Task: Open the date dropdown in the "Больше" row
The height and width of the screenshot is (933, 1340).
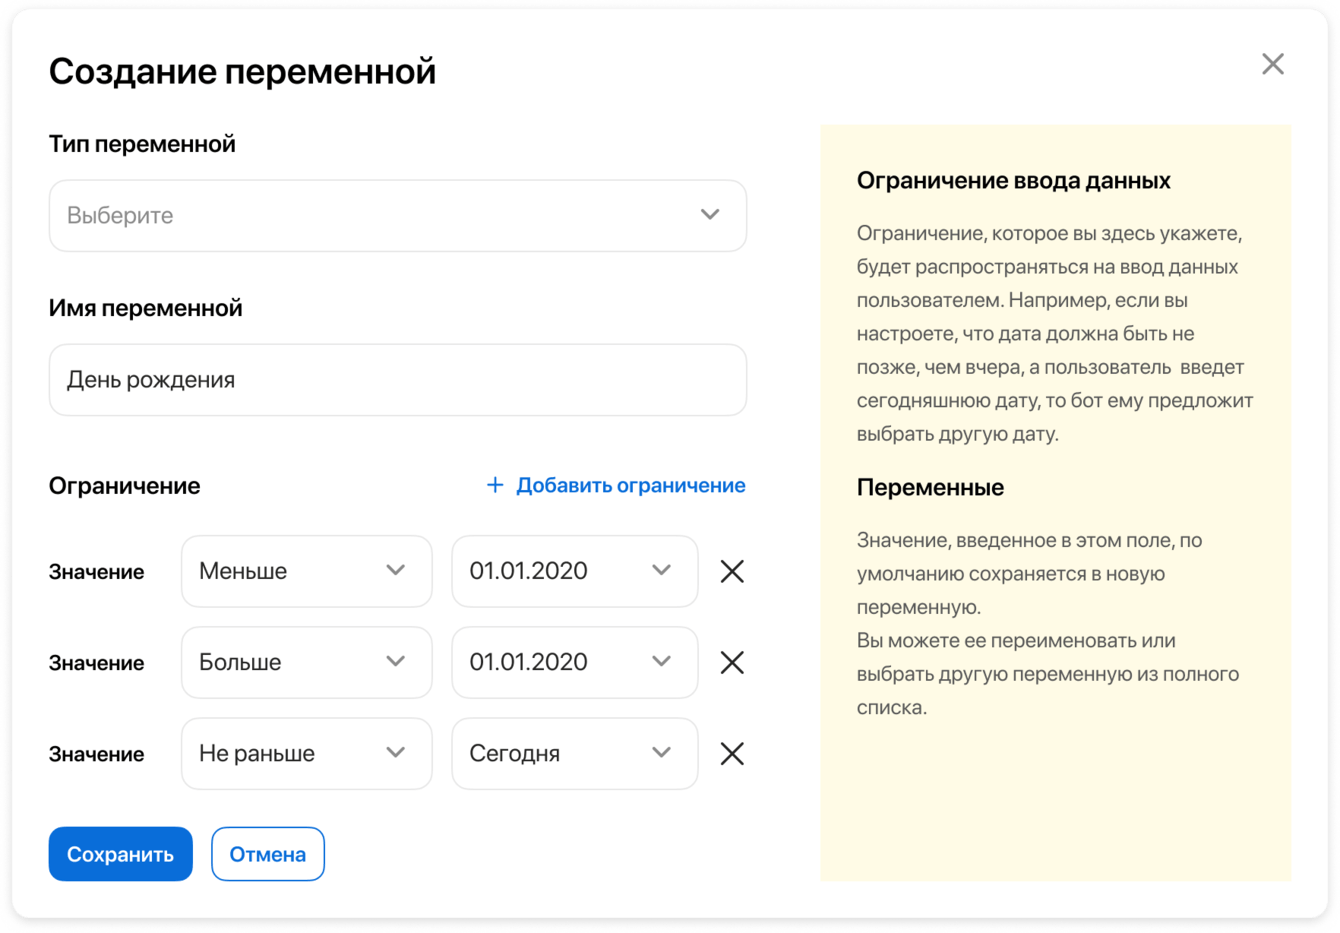Action: (x=574, y=663)
